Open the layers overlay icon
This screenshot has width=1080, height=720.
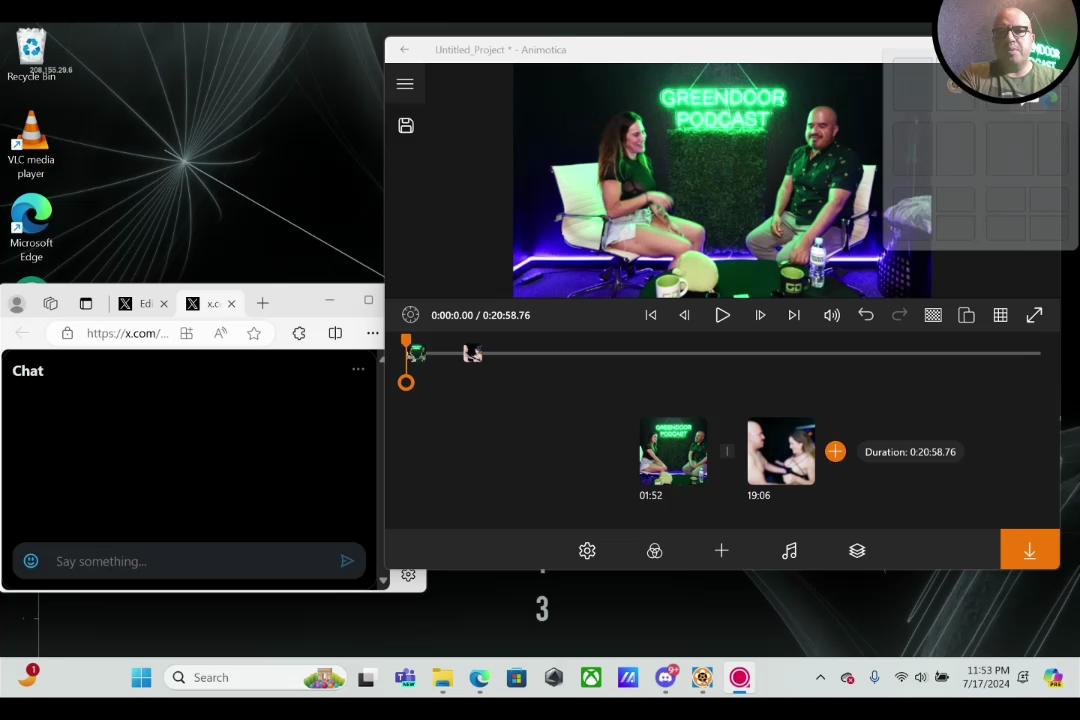857,551
